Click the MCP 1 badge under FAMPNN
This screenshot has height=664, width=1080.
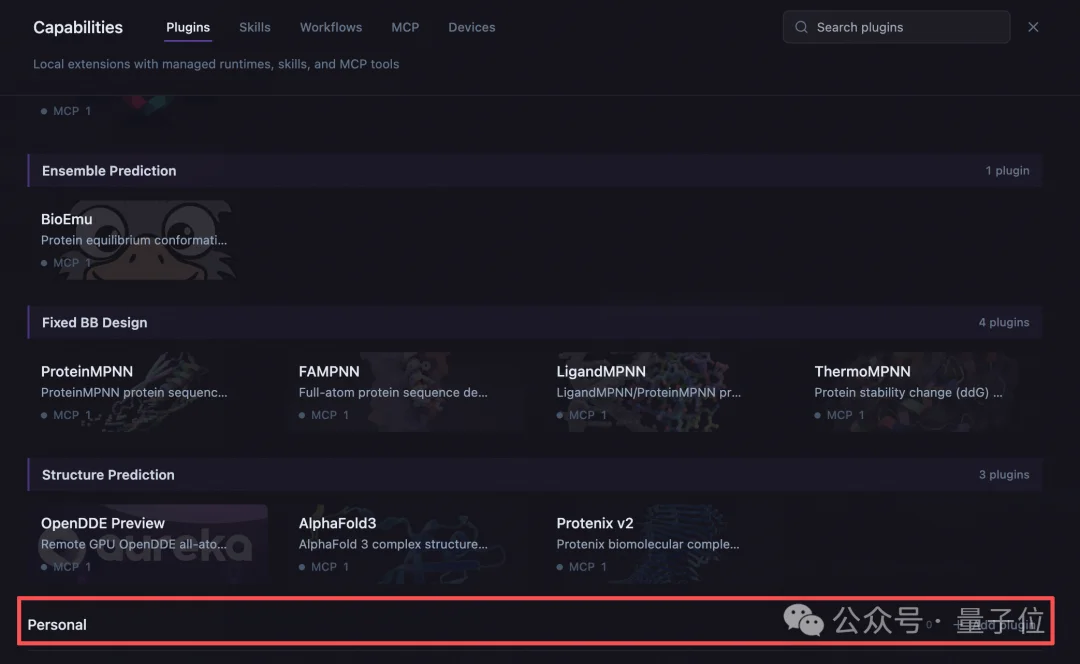pyautogui.click(x=324, y=415)
